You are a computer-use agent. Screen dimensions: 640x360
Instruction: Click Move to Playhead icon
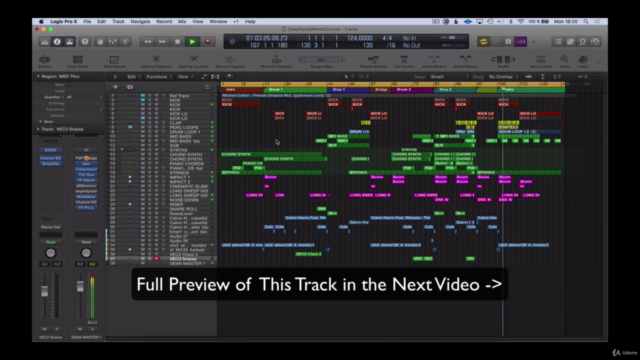276,61
